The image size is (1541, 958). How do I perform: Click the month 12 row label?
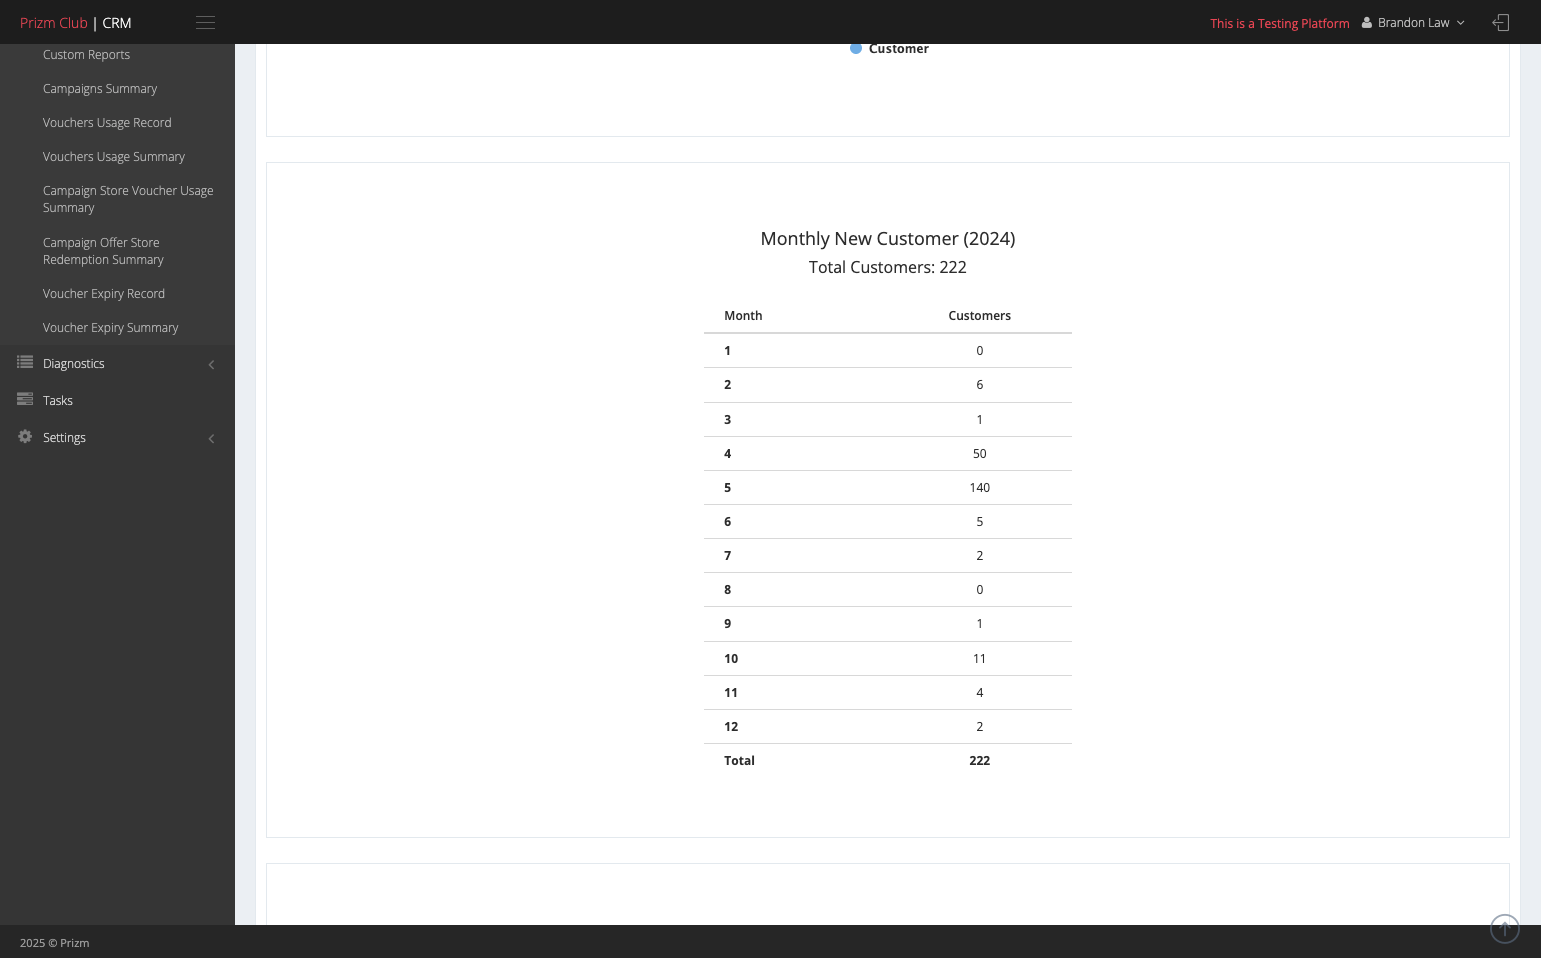point(731,727)
